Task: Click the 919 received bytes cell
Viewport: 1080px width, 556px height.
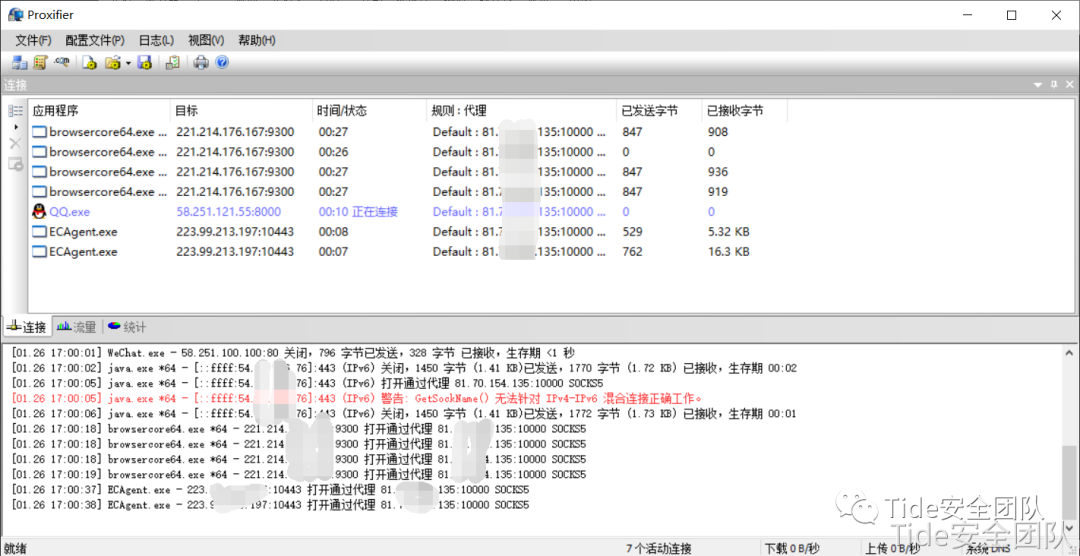Action: pos(718,192)
